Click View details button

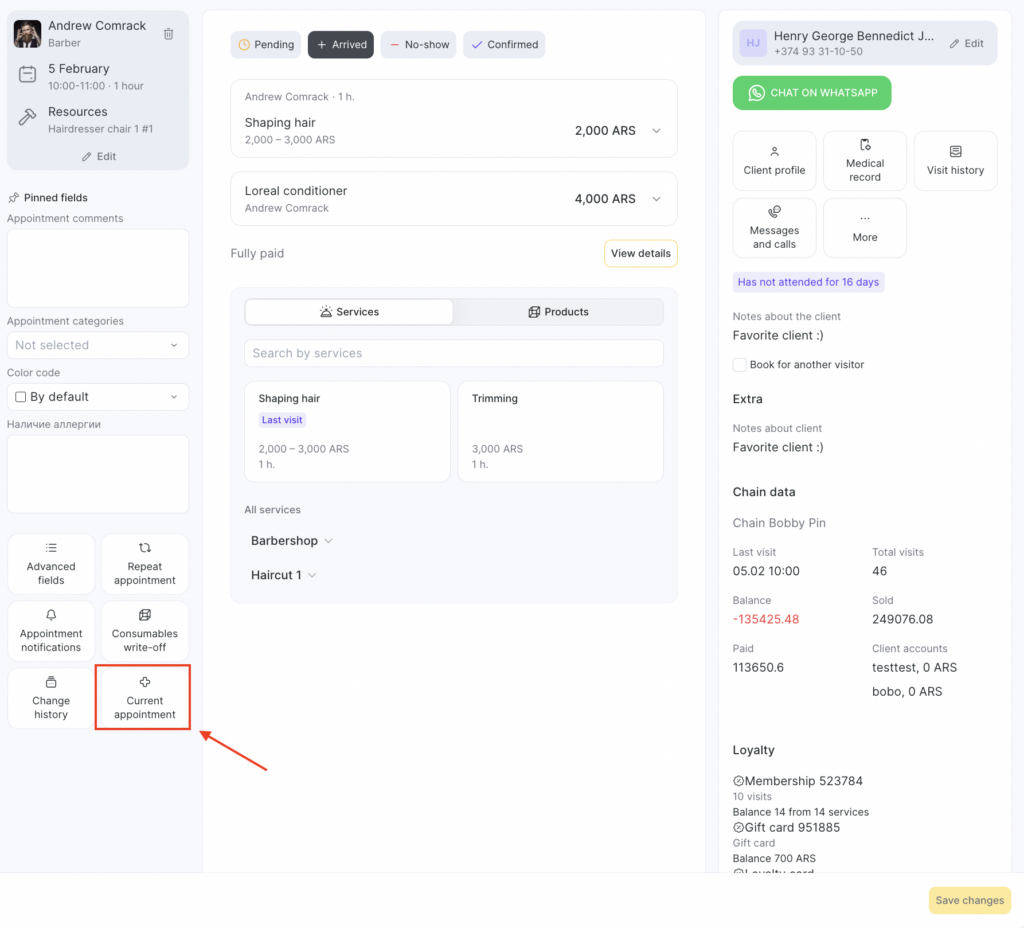coord(640,254)
